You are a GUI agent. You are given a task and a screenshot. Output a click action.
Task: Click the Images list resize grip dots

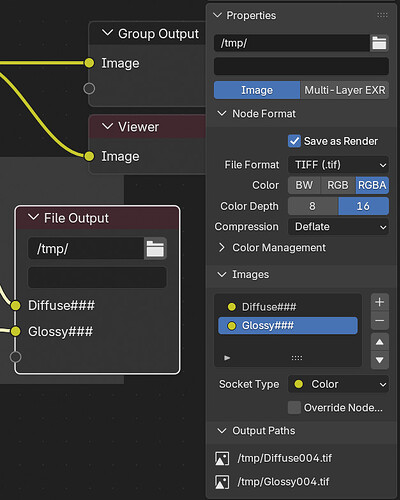tap(297, 358)
